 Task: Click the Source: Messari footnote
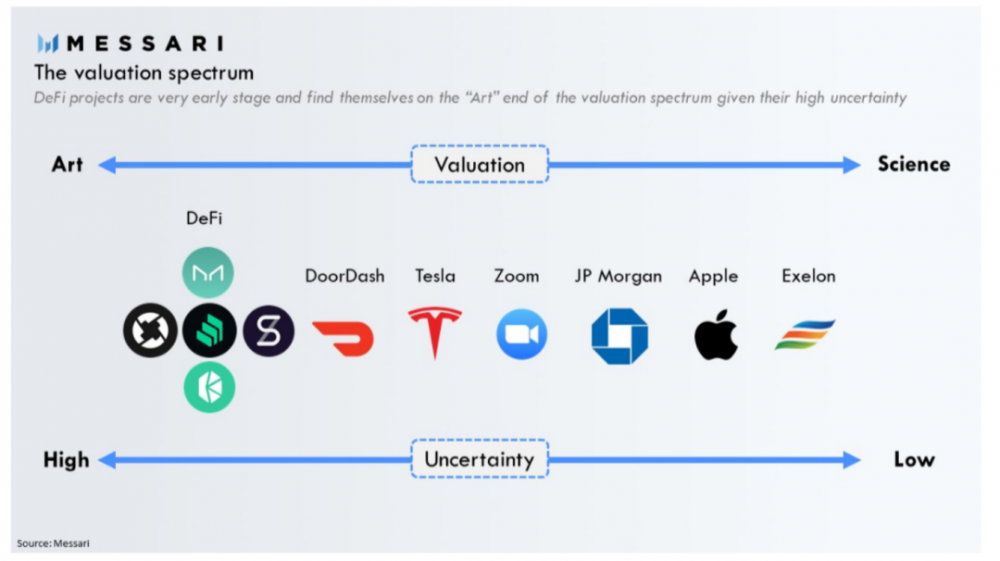click(x=53, y=543)
